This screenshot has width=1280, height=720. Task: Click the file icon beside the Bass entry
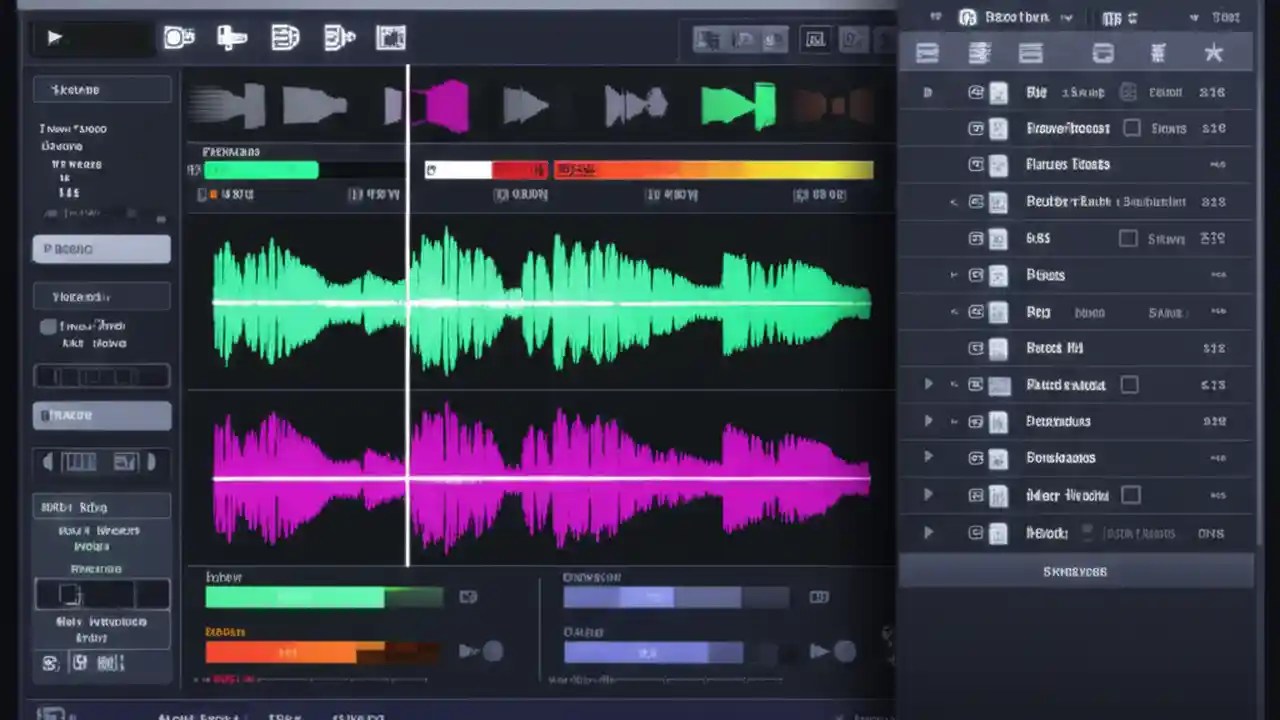tap(998, 312)
